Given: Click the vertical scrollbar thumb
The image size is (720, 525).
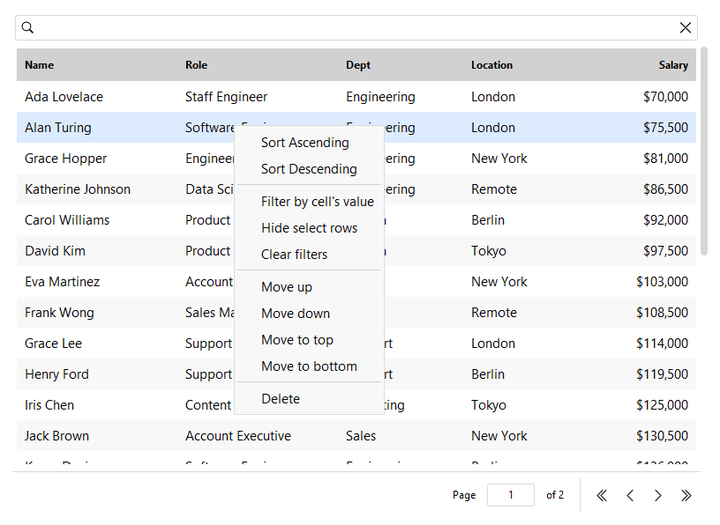Looking at the screenshot, I should pyautogui.click(x=704, y=151).
